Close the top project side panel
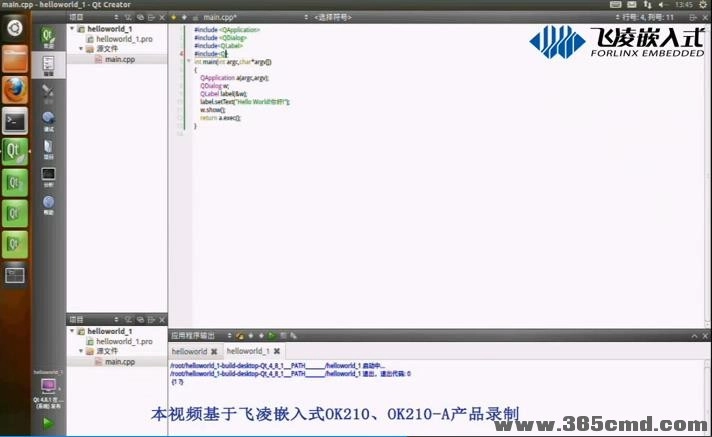 click(x=162, y=17)
